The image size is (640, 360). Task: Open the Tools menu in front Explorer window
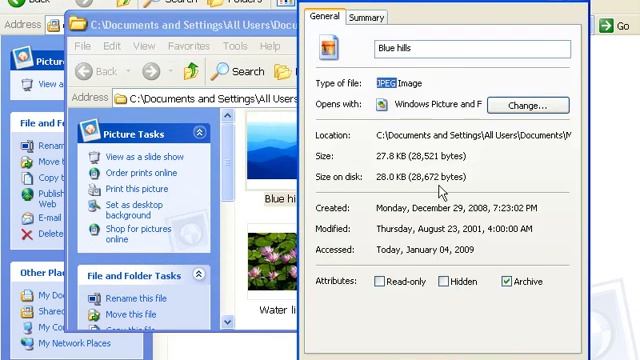coord(235,46)
